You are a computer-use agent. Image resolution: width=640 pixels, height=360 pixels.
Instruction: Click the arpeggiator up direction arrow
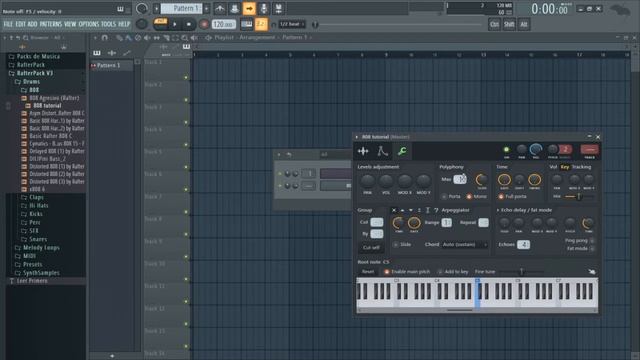(x=402, y=210)
